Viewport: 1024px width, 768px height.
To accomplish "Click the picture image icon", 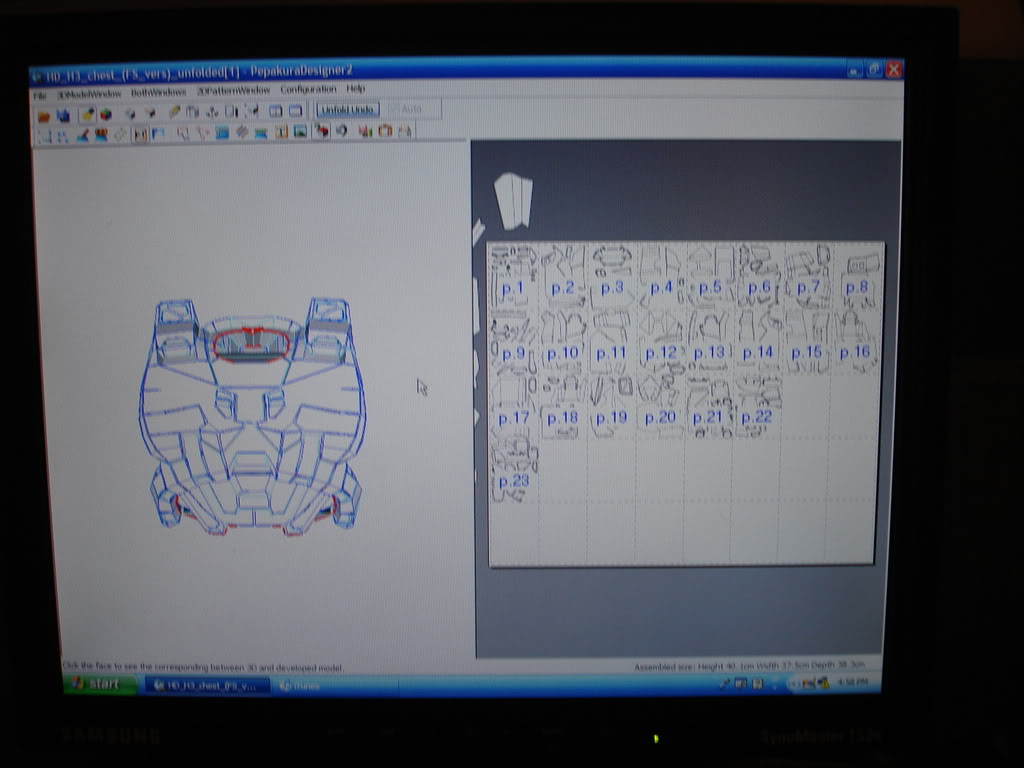I will click(x=300, y=131).
